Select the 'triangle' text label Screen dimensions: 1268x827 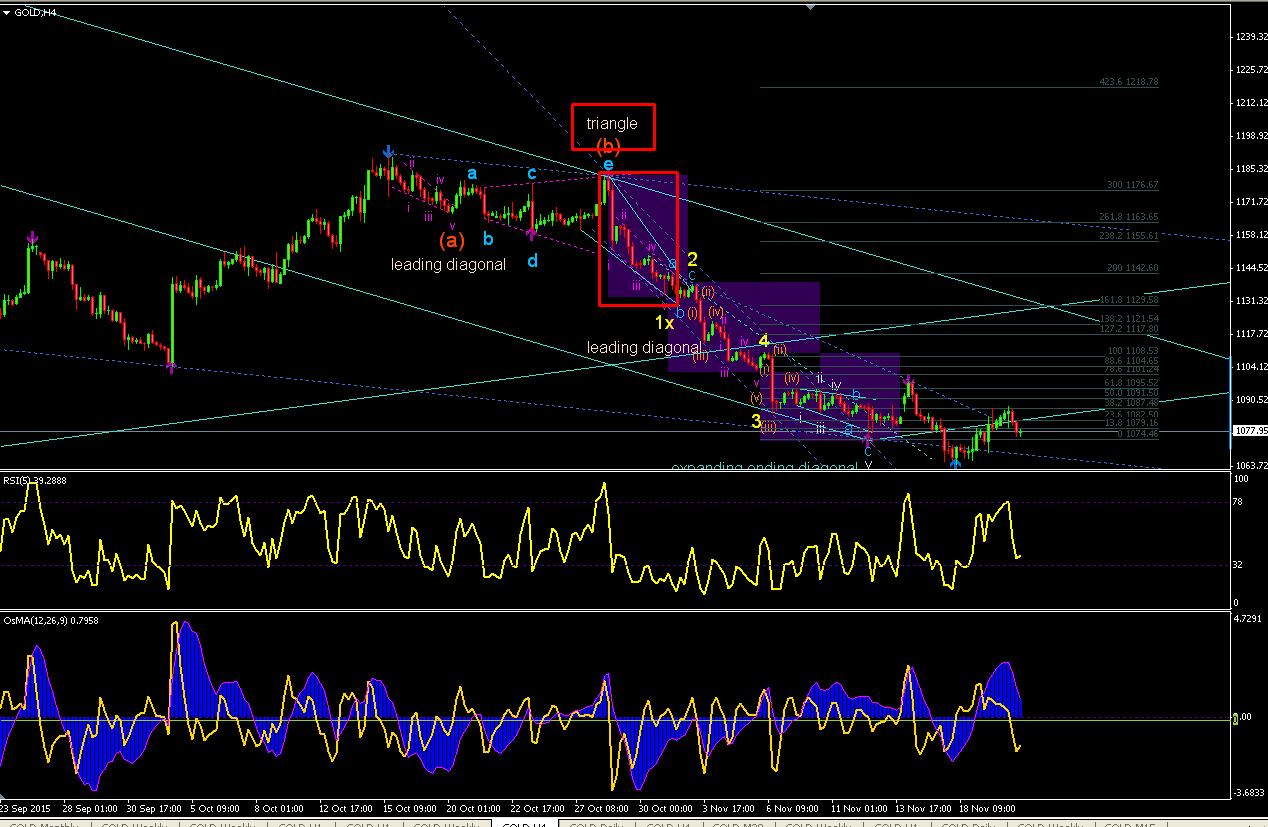pos(612,124)
